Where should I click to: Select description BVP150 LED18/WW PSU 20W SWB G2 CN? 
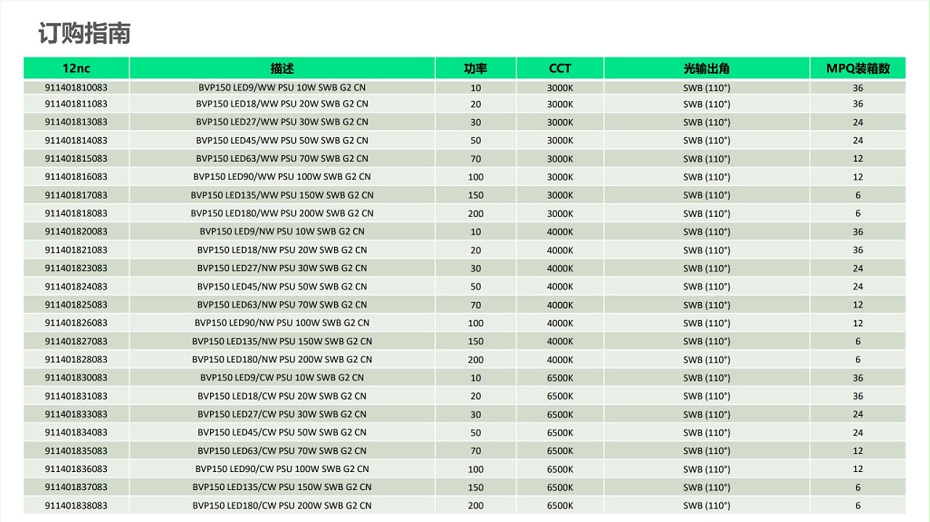pos(282,104)
